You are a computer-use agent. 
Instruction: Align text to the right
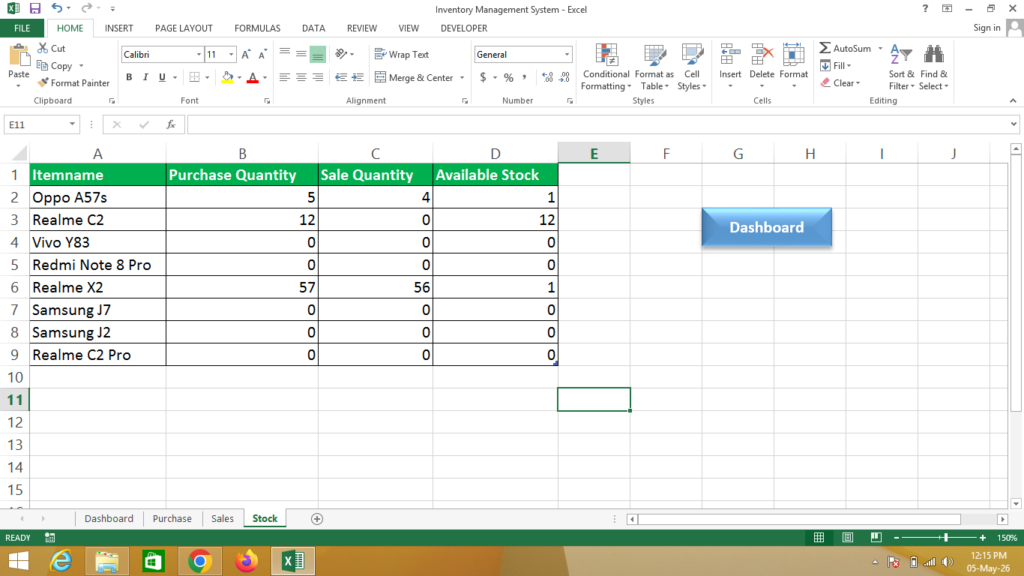pyautogui.click(x=317, y=77)
